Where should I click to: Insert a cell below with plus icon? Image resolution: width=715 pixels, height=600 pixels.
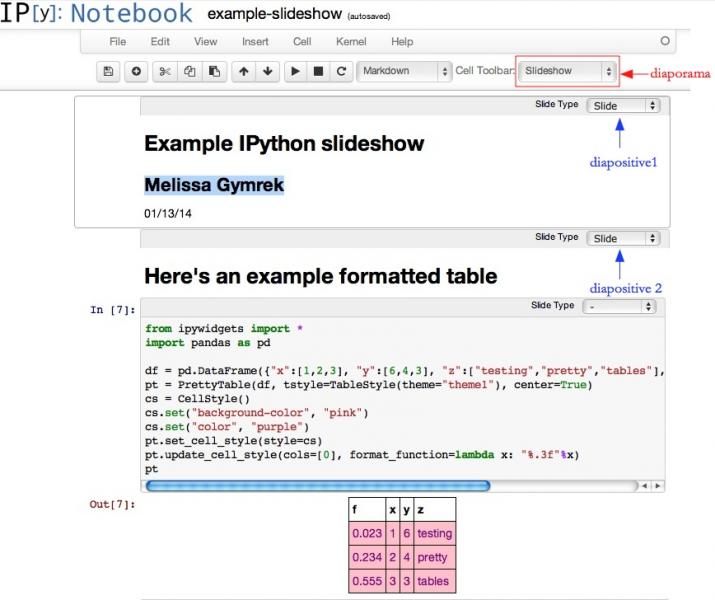[134, 72]
